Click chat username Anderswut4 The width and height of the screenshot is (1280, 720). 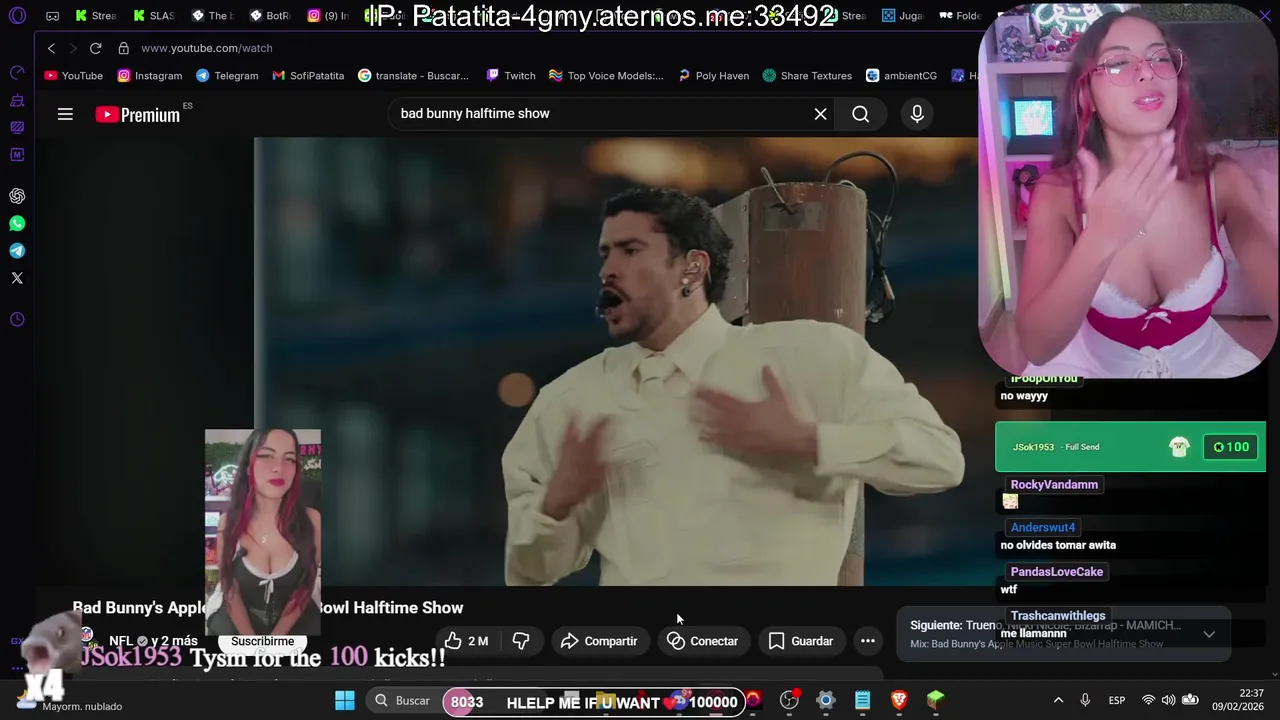(x=1043, y=528)
